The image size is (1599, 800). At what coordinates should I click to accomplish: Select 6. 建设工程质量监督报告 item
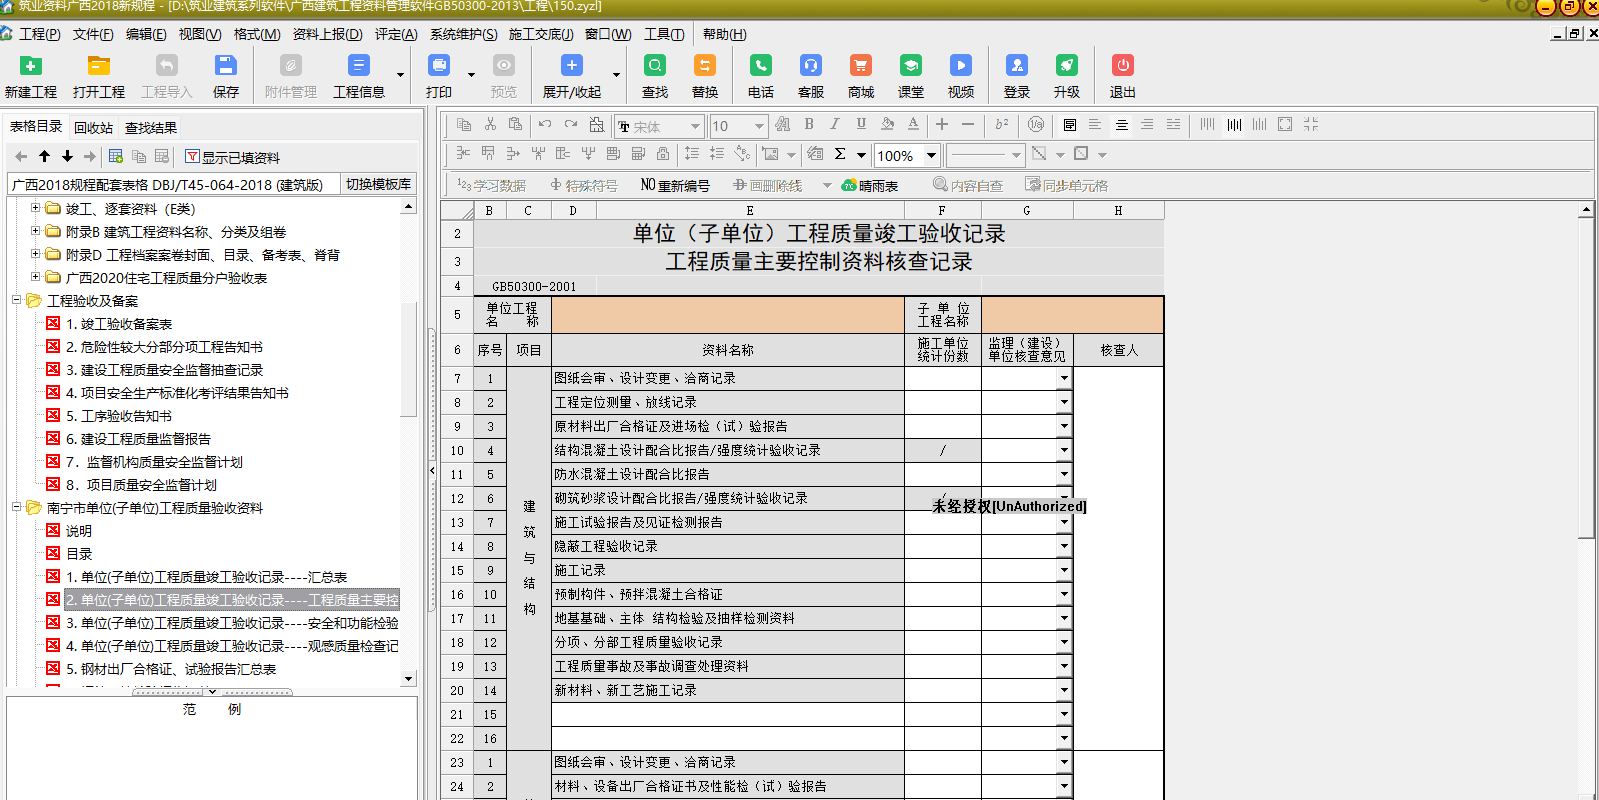(x=138, y=439)
